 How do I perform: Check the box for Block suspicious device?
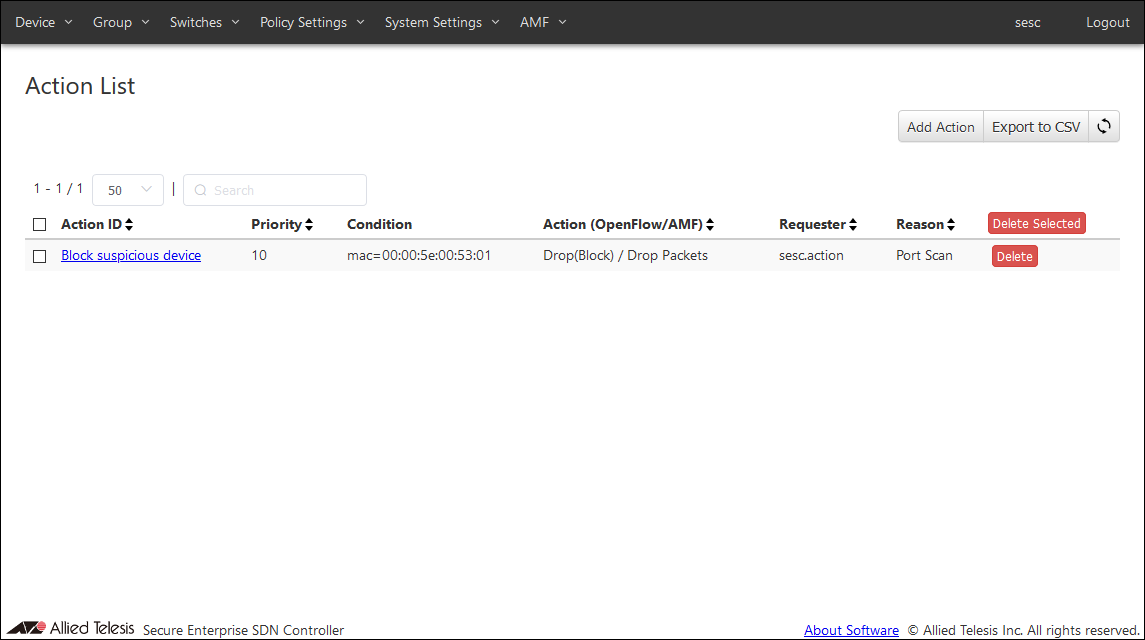(x=40, y=256)
